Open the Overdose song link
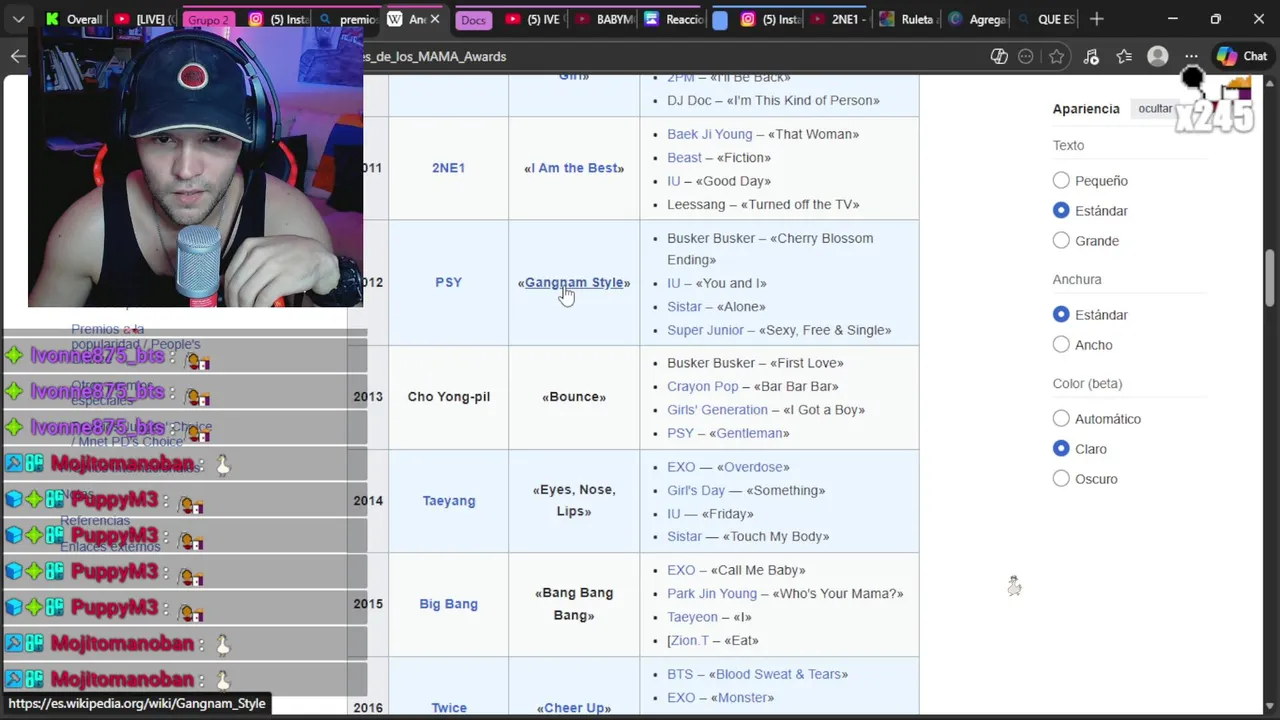The width and height of the screenshot is (1280, 720). click(x=753, y=467)
